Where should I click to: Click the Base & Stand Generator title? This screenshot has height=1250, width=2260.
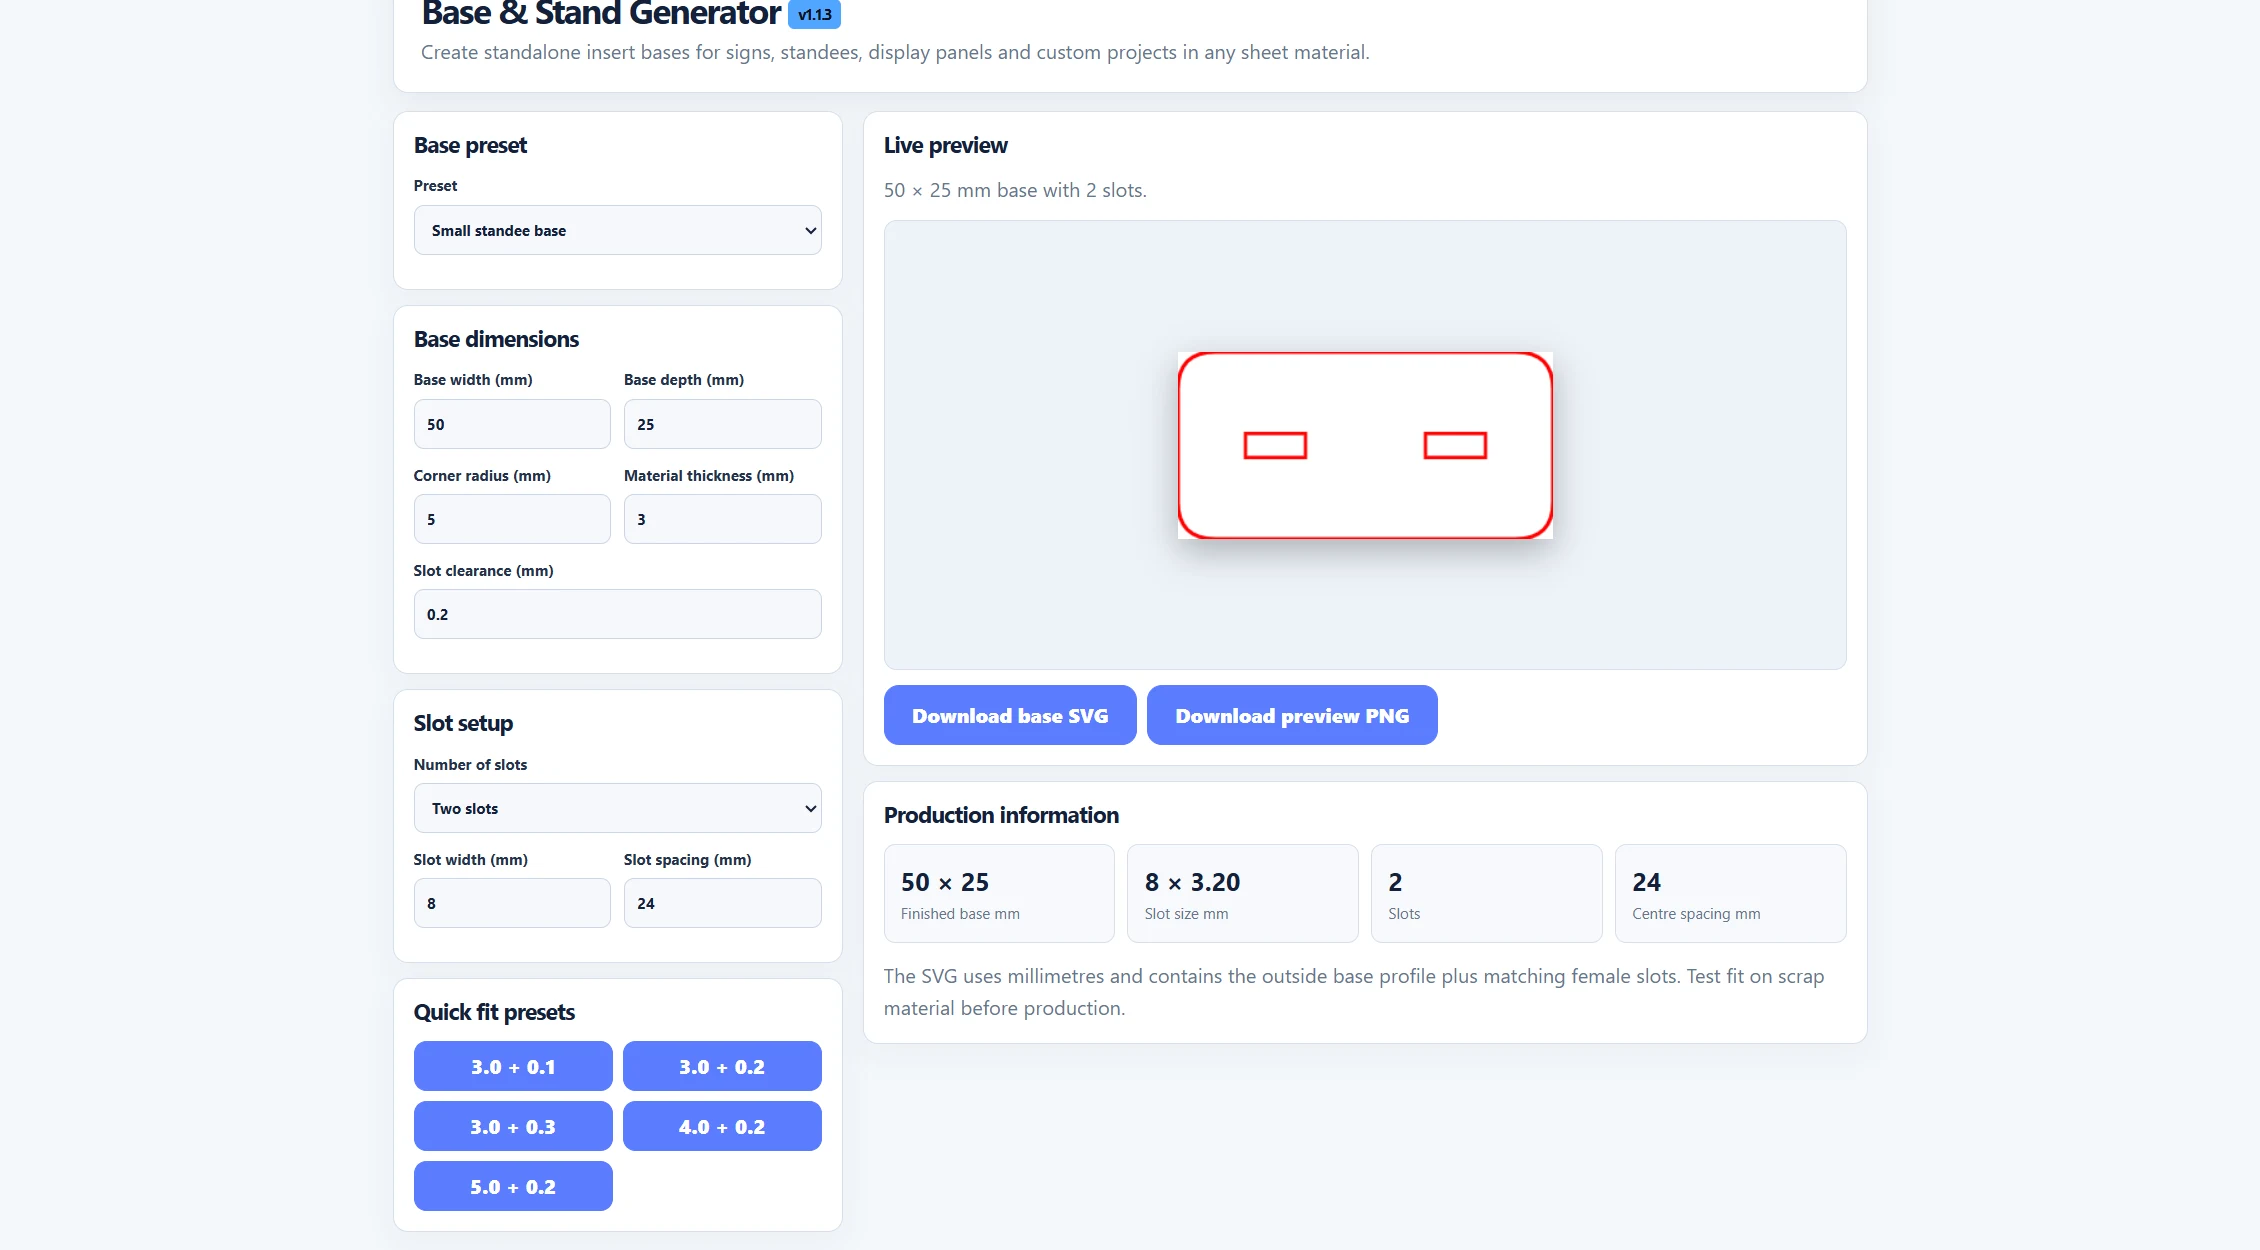point(601,14)
